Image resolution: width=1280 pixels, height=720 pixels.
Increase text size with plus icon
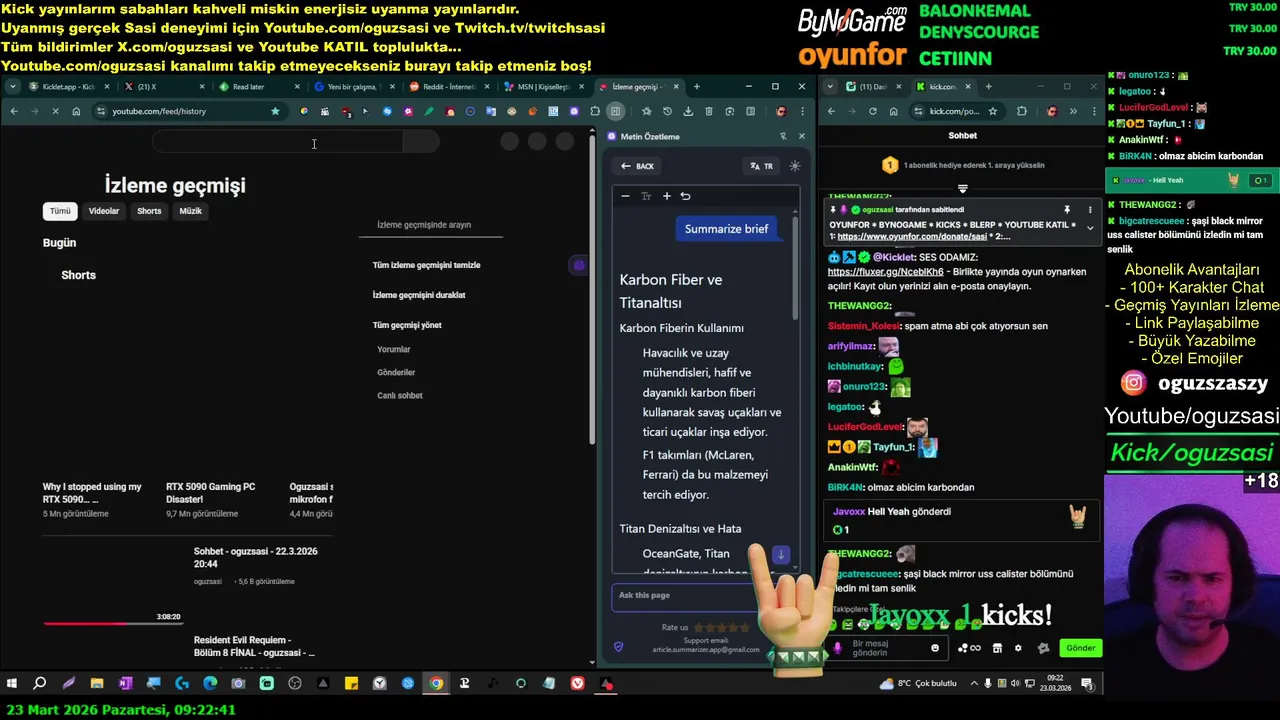(x=666, y=196)
